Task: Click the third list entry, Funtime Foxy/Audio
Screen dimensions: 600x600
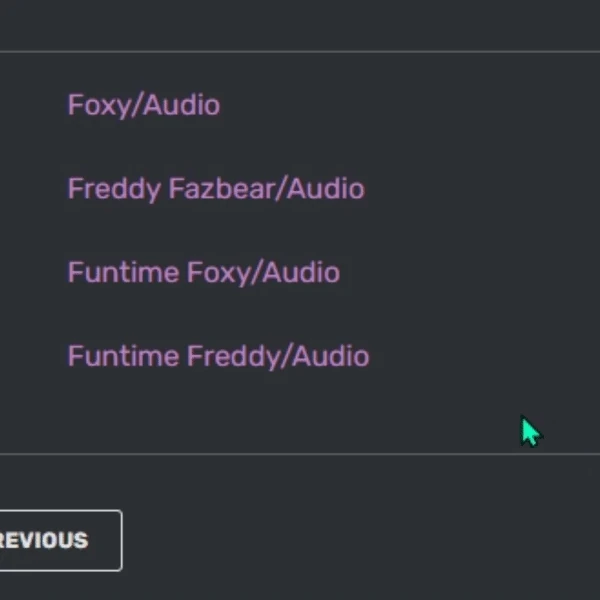Action: (x=203, y=273)
